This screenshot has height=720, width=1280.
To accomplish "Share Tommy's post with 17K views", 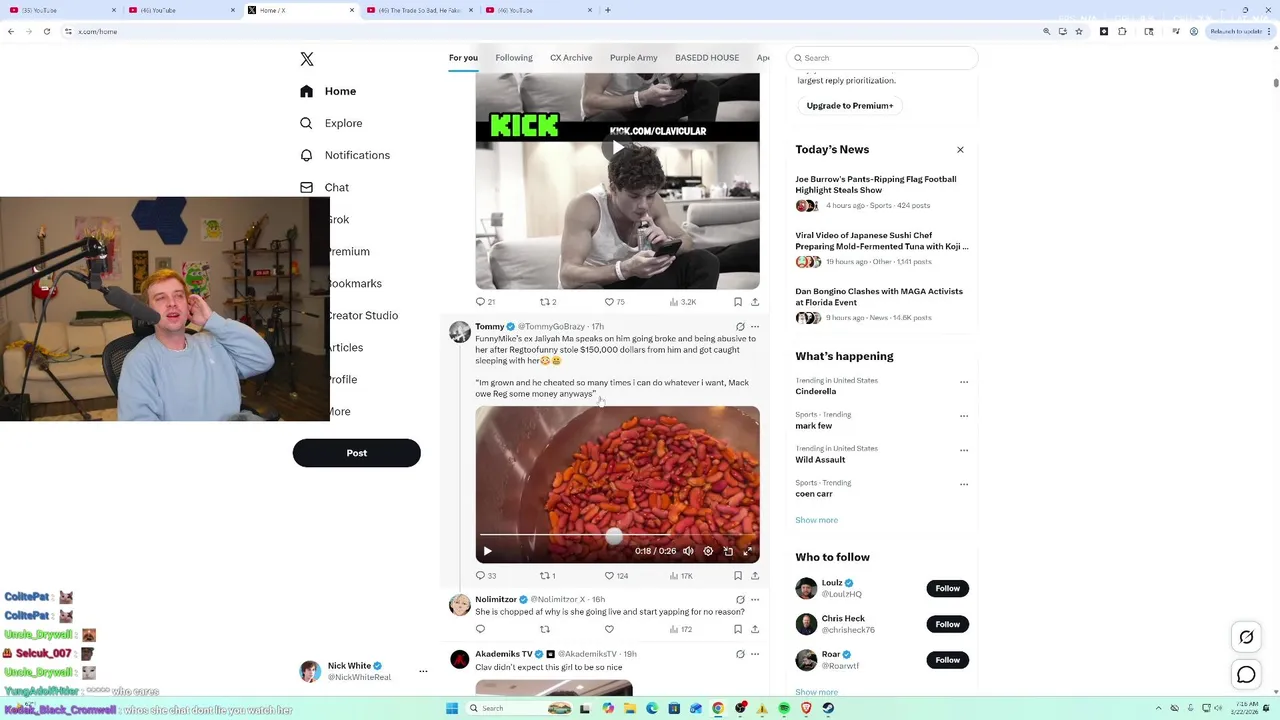I will [x=755, y=576].
